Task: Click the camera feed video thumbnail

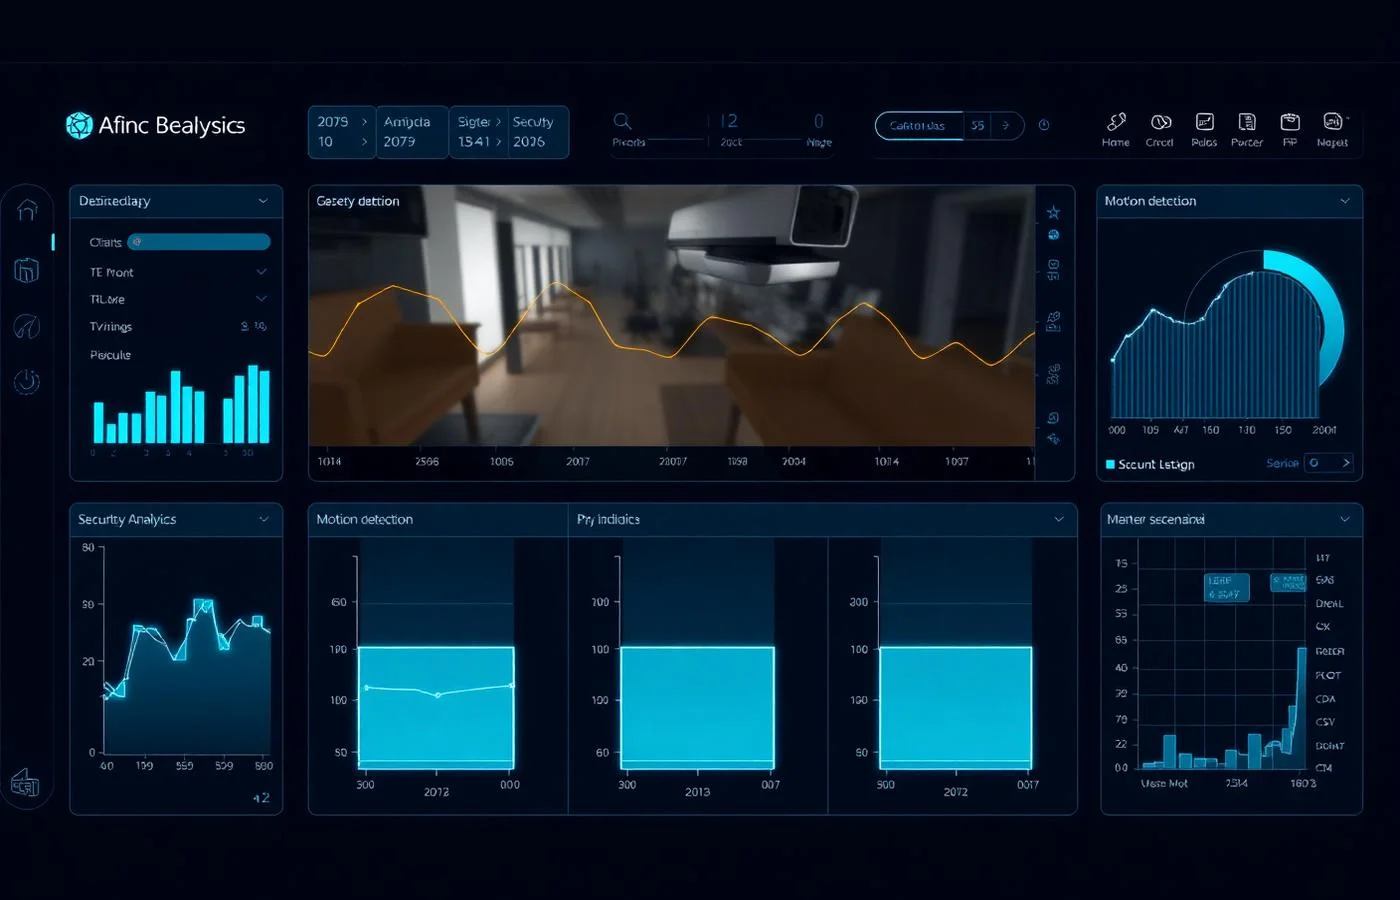Action: click(672, 315)
